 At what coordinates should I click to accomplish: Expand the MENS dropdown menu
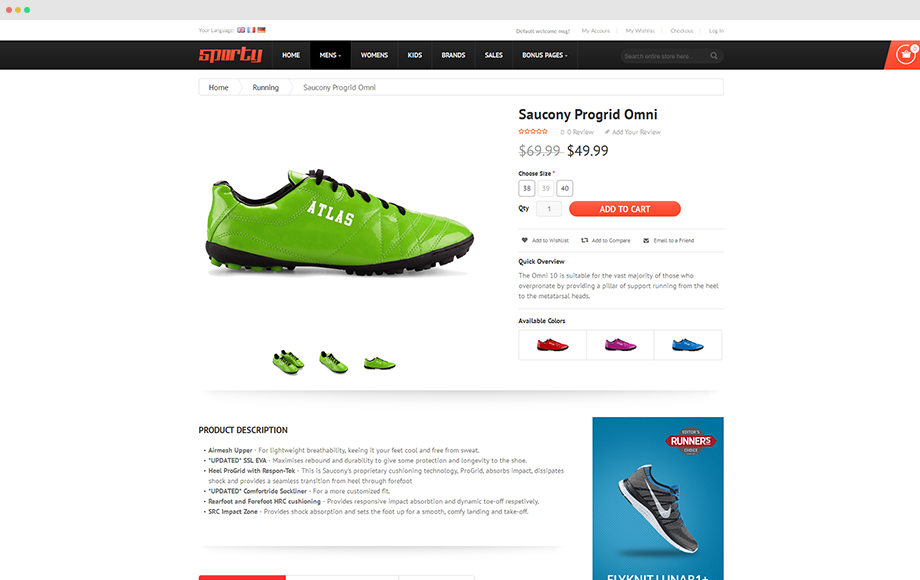click(330, 55)
